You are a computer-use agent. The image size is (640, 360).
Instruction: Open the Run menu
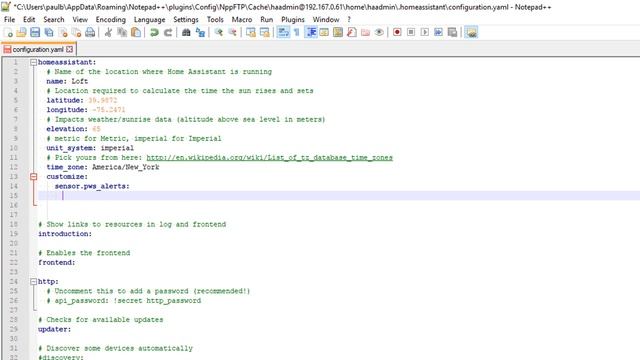pyautogui.click(x=267, y=19)
